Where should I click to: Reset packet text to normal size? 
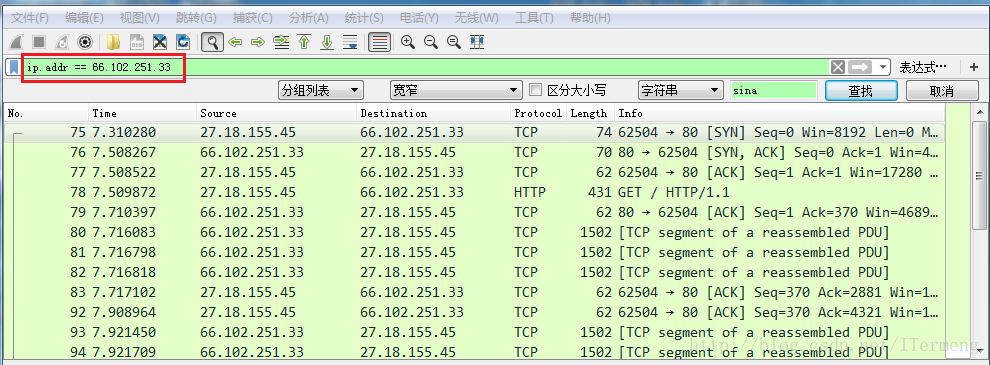click(453, 42)
